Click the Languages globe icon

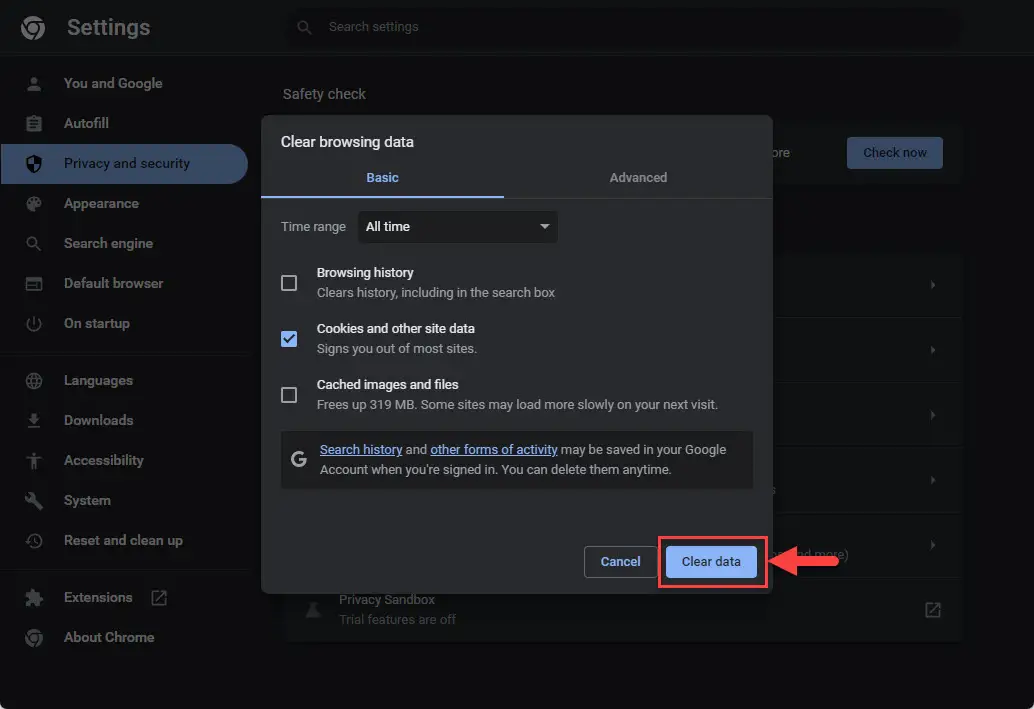point(34,381)
